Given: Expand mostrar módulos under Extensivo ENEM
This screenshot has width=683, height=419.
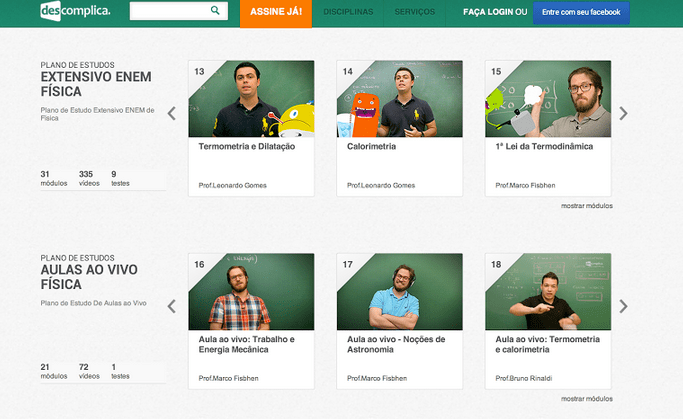Looking at the screenshot, I should tap(586, 206).
